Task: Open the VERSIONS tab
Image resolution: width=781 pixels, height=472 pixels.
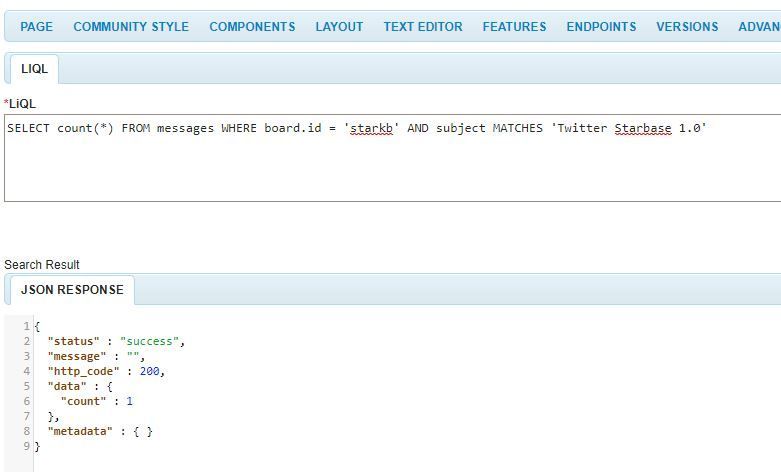Action: 687,26
